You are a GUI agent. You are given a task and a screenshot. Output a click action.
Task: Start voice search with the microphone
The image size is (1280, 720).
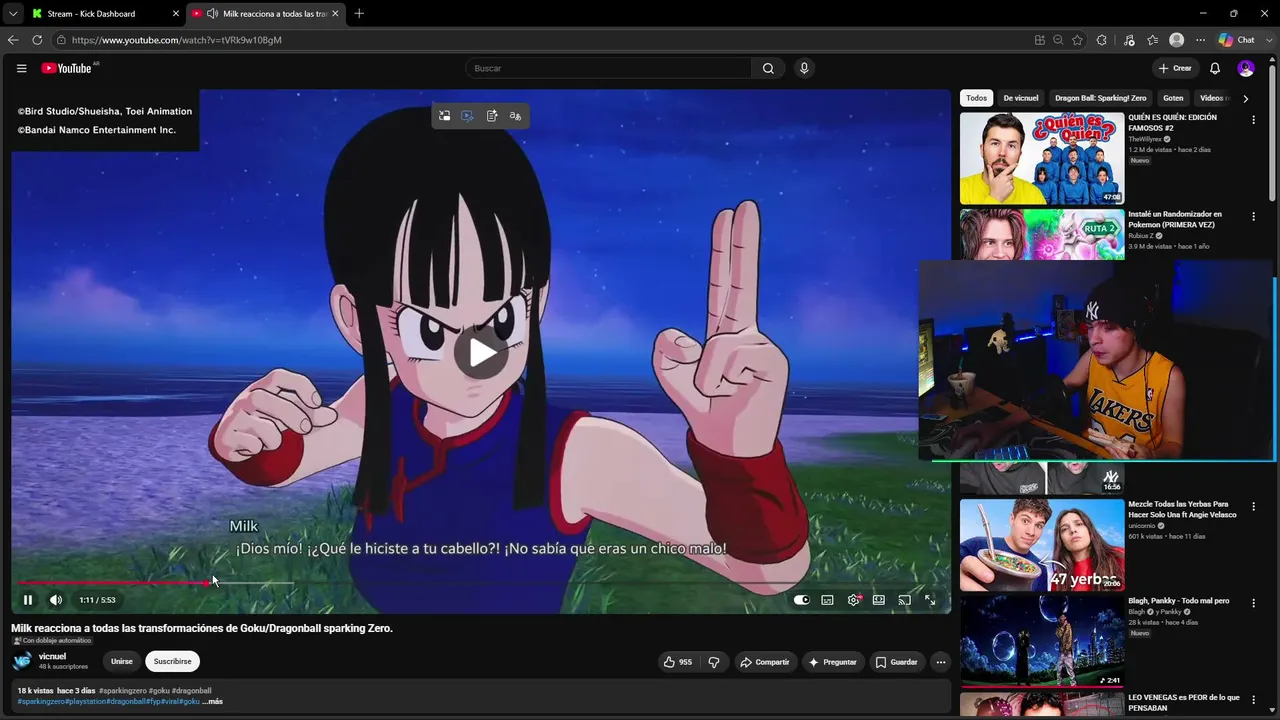[804, 68]
